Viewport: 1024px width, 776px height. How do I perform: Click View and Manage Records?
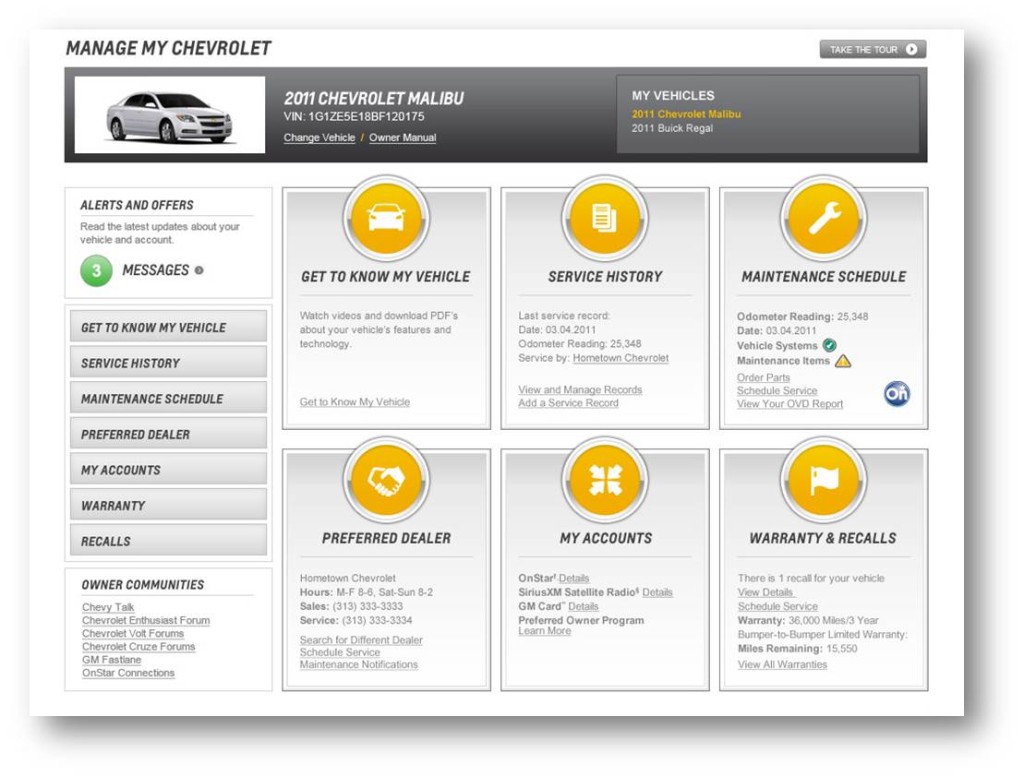(x=580, y=389)
